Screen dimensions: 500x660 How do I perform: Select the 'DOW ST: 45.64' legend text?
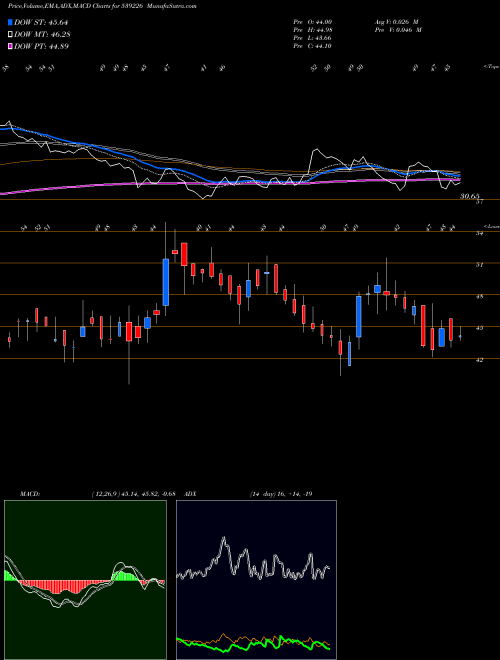point(41,22)
